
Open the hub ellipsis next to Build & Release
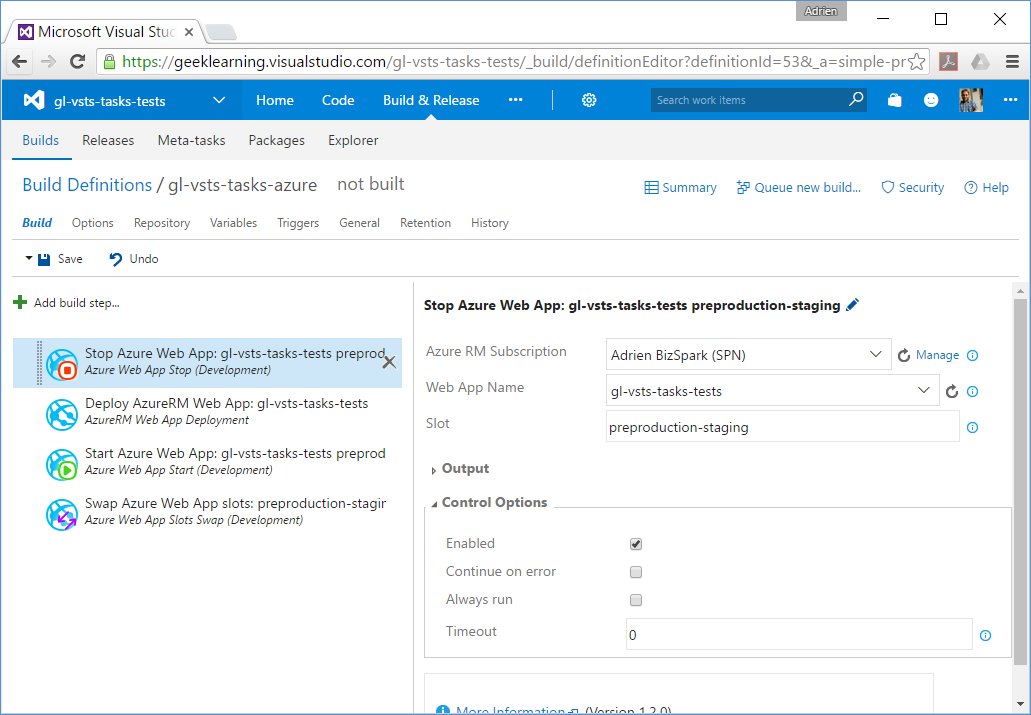[516, 100]
